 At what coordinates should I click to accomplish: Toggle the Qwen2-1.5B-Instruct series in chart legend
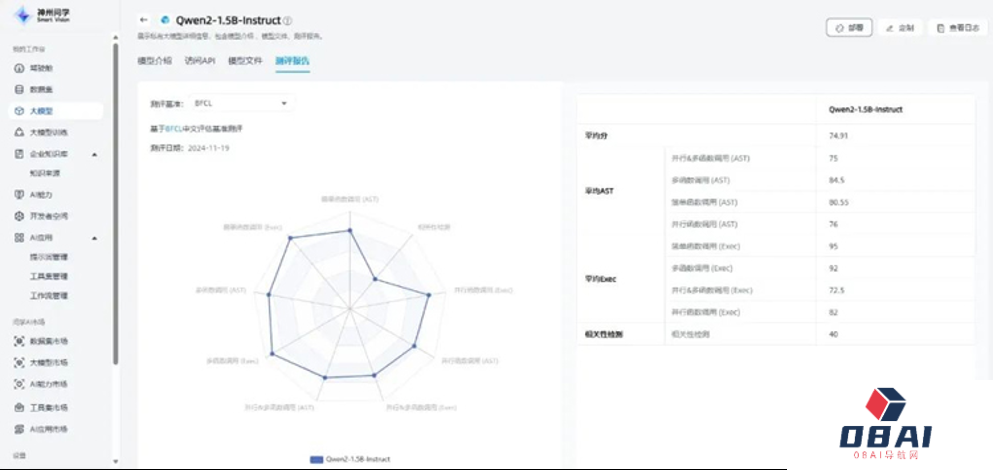(351, 459)
